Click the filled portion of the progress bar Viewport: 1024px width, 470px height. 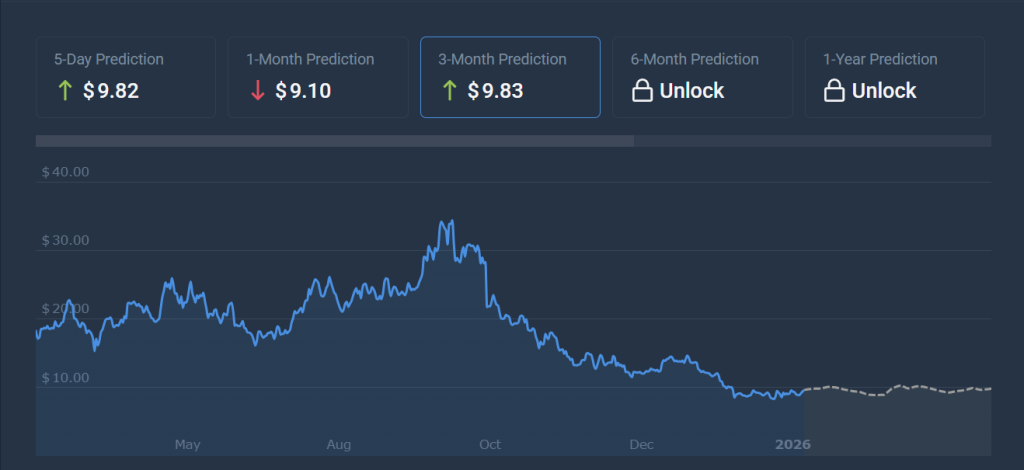(334, 141)
